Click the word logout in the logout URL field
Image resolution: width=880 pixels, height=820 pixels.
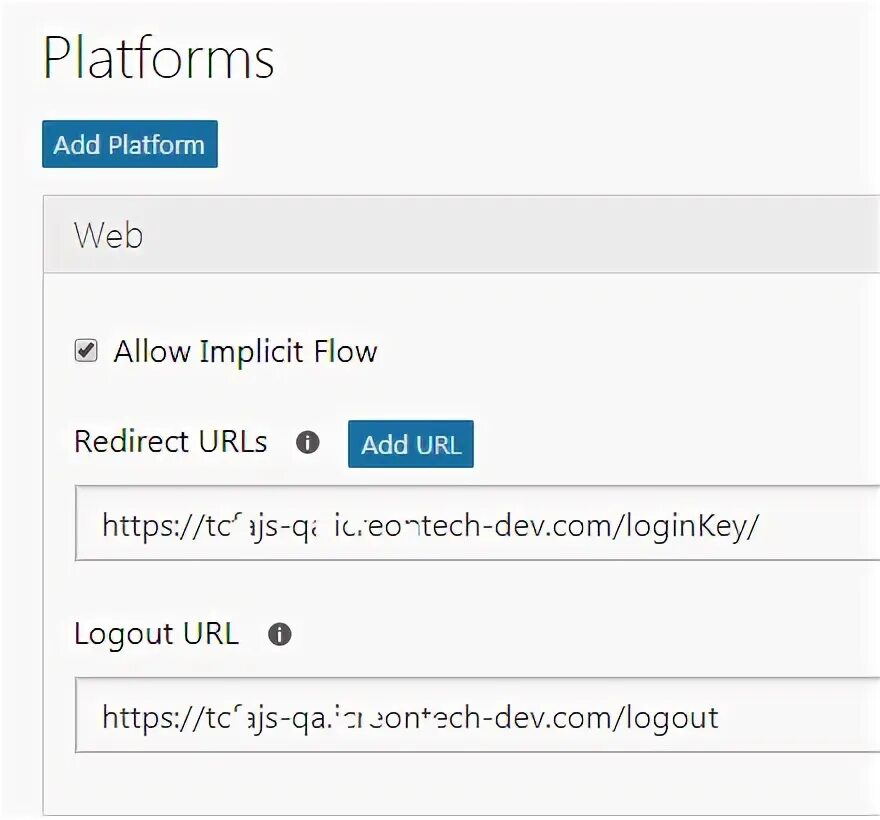pos(671,716)
